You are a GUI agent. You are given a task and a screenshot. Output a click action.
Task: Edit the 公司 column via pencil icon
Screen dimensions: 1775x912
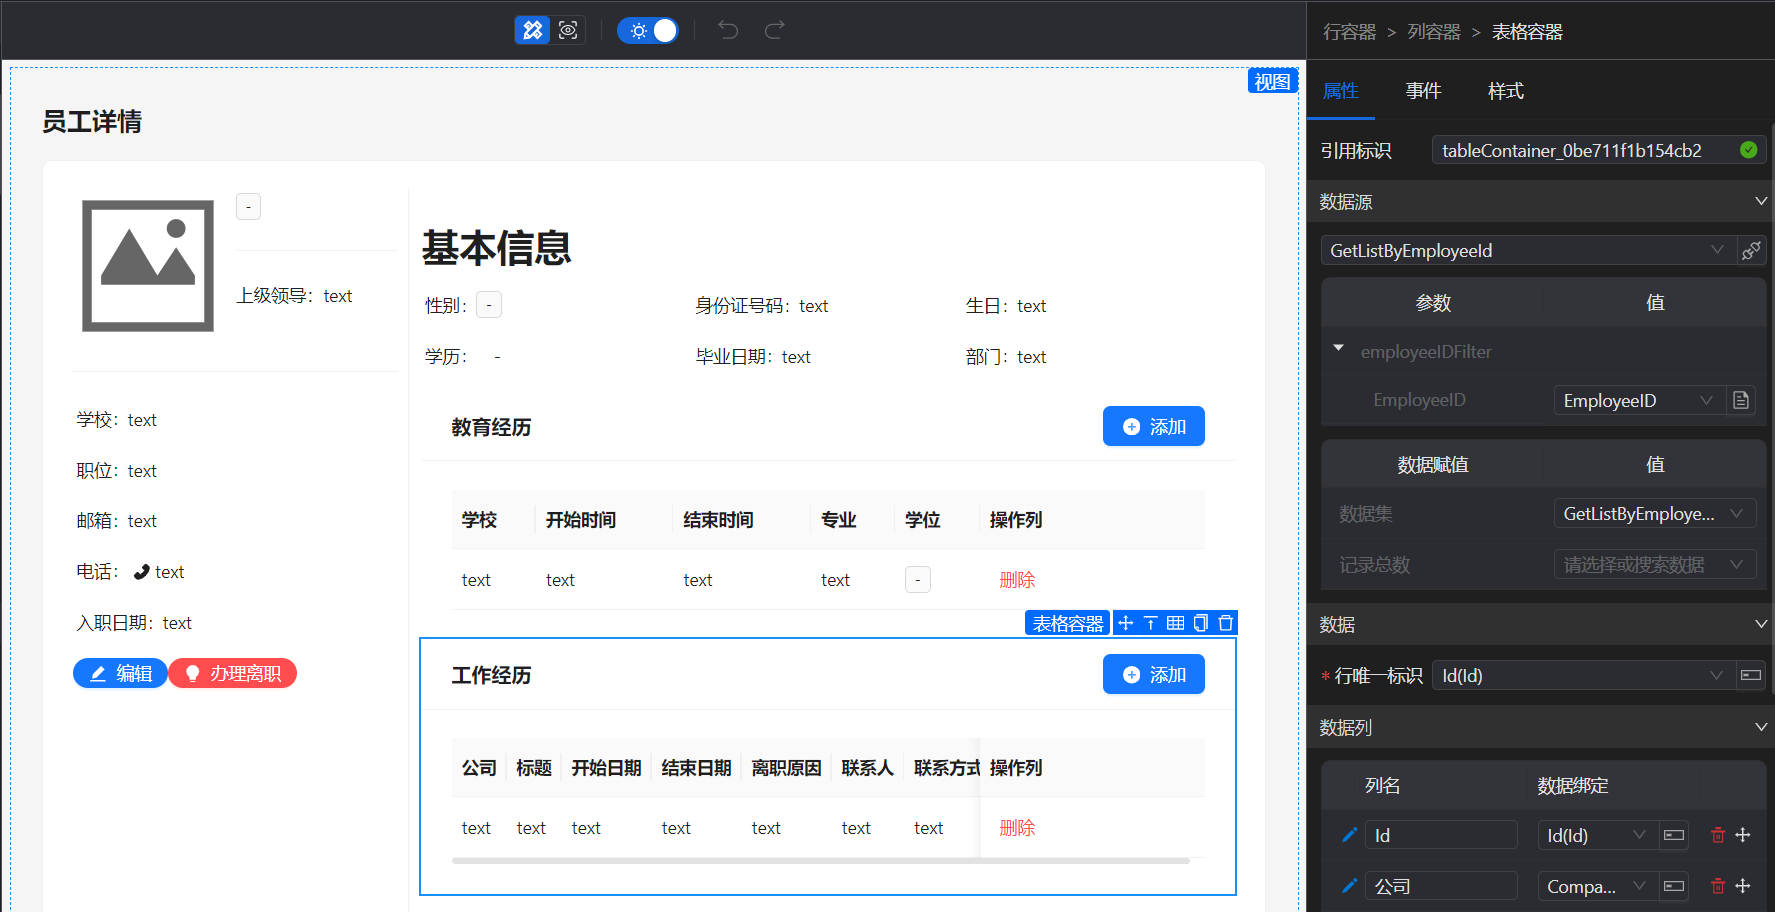(x=1348, y=886)
